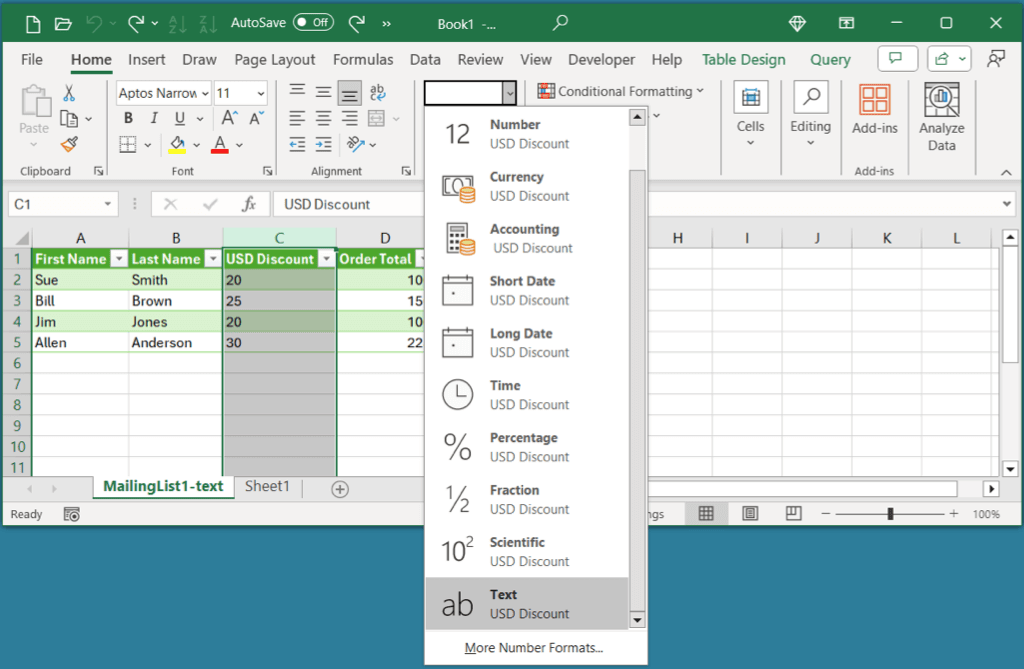Switch to Page Break Preview view
The width and height of the screenshot is (1024, 669).
pyautogui.click(x=794, y=514)
